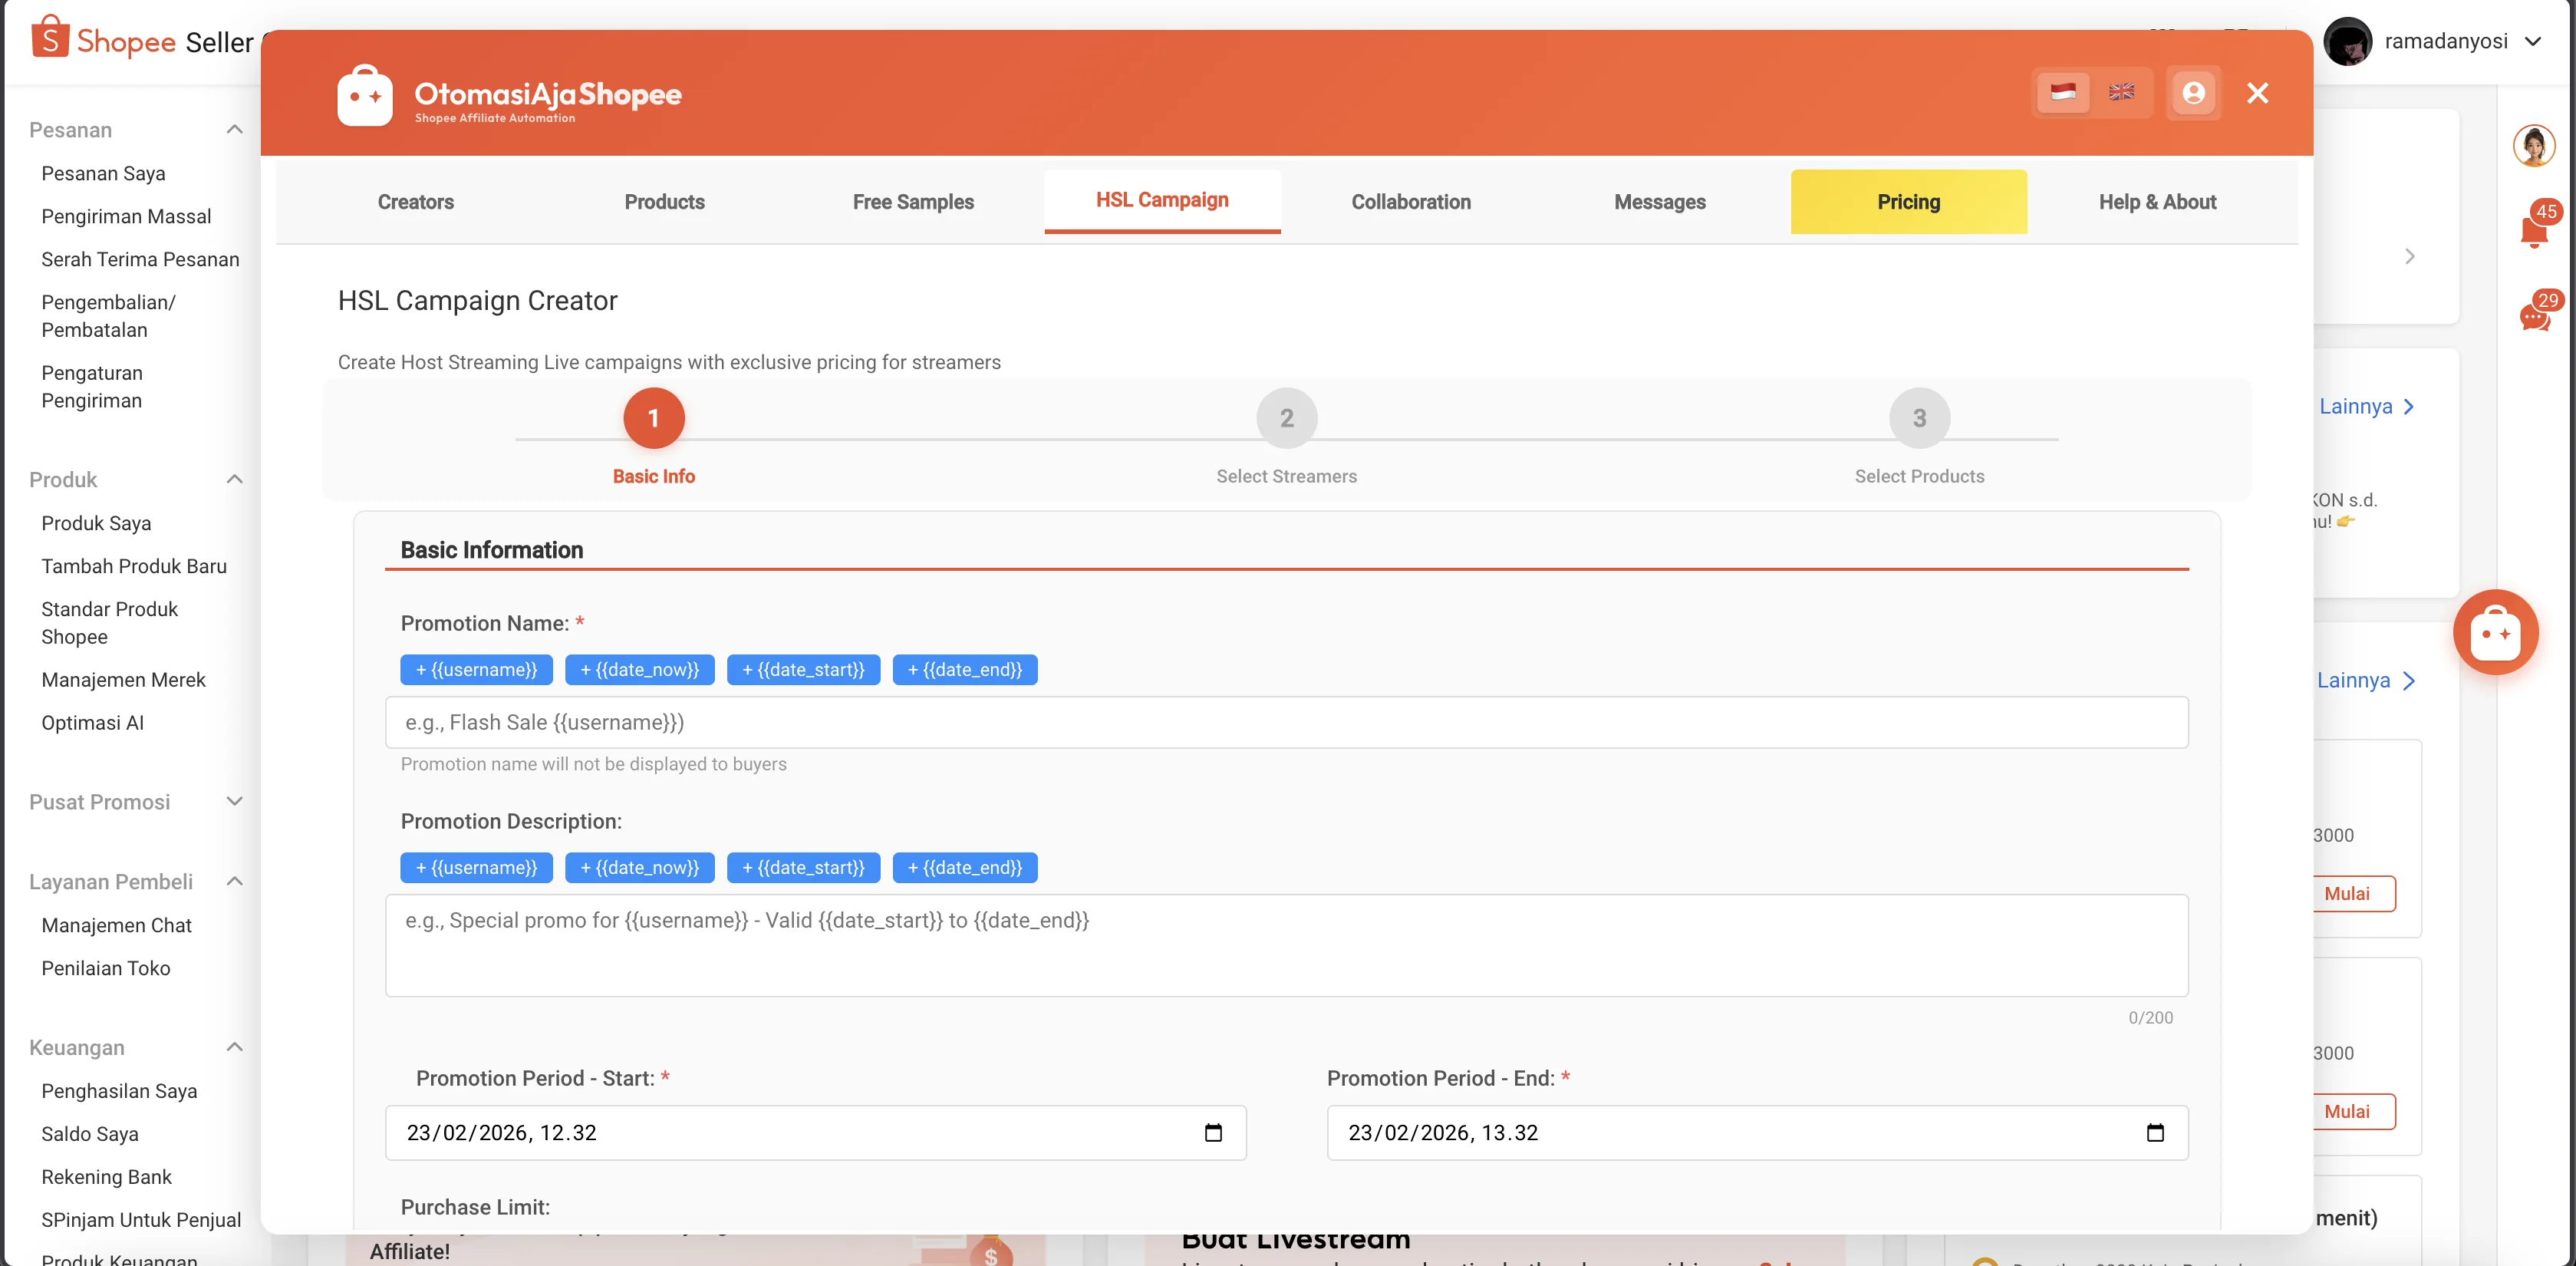The image size is (2576, 1266).
Task: Click the OtomasiAjaShopee bag logo
Action: pyautogui.click(x=365, y=96)
